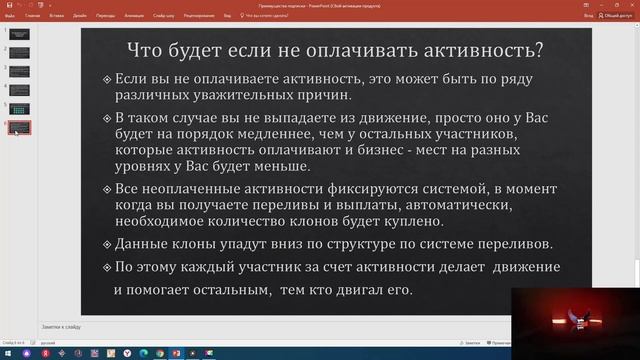Open the last colorful taskbar icon
640x360 pixels.
(209, 353)
